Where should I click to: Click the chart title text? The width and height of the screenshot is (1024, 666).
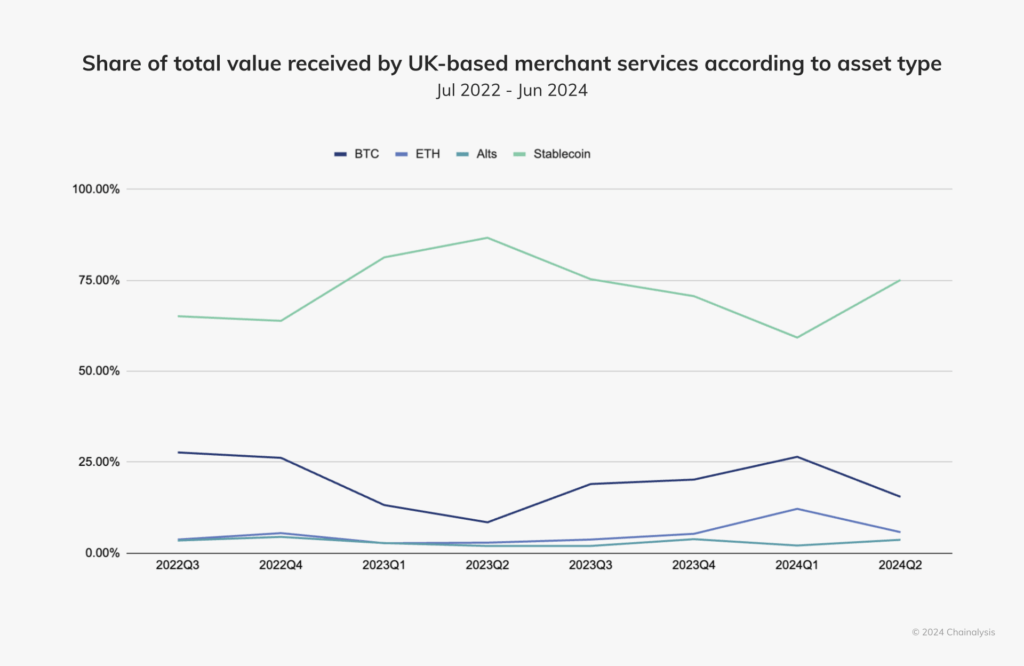point(511,64)
